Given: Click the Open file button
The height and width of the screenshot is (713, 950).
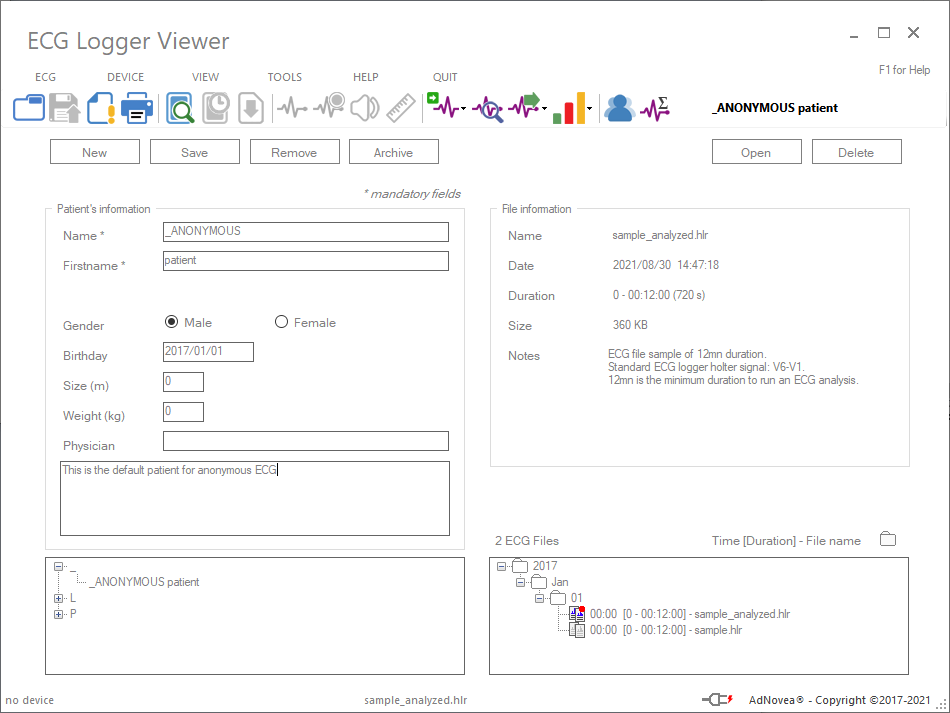Looking at the screenshot, I should point(757,152).
